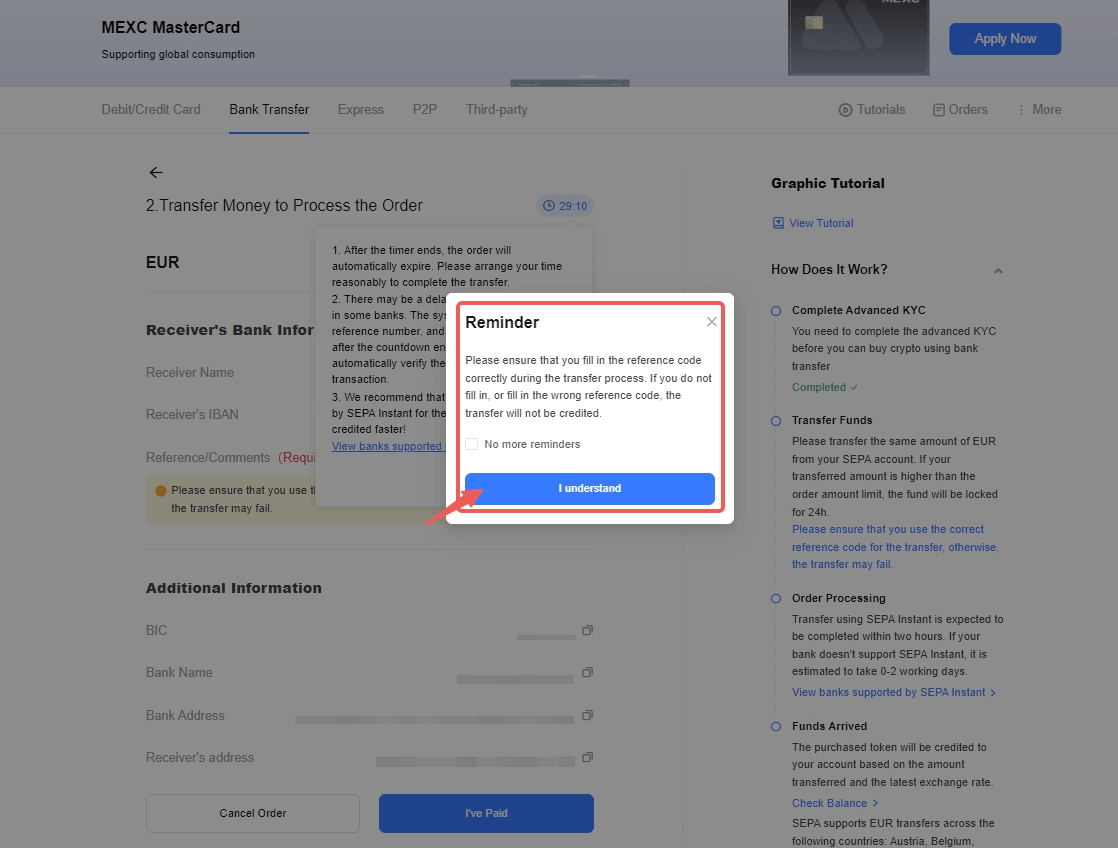Image resolution: width=1118 pixels, height=848 pixels.
Task: Click the Reminder dialog title
Action: pos(502,322)
